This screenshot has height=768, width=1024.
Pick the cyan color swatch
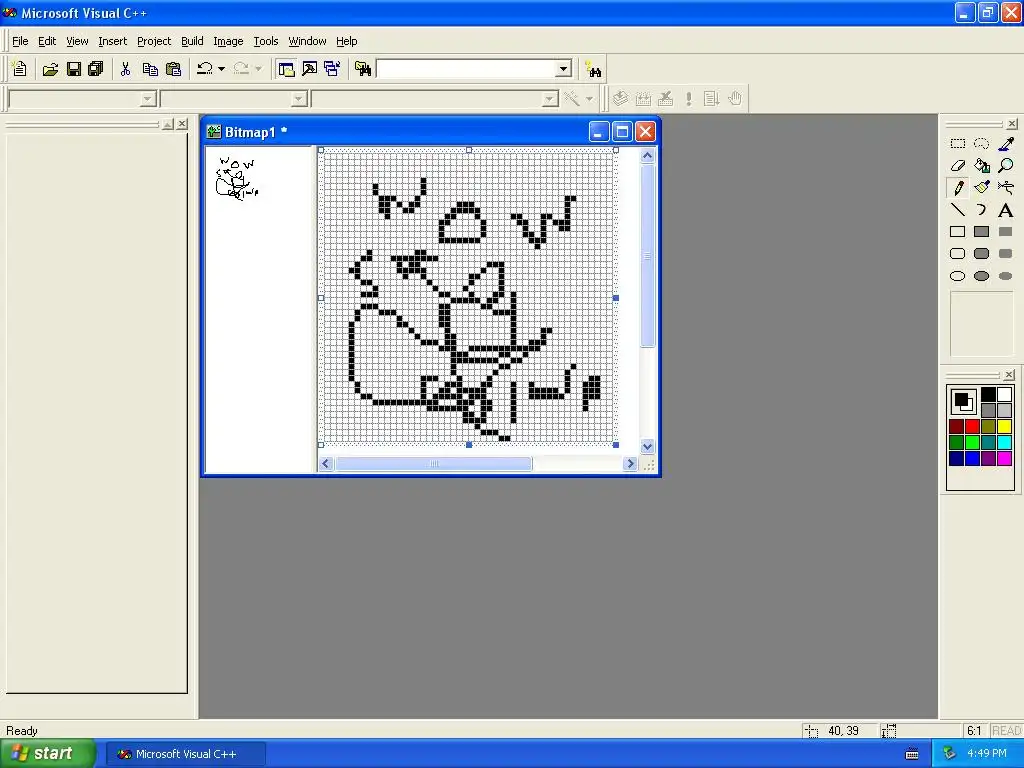1004,442
